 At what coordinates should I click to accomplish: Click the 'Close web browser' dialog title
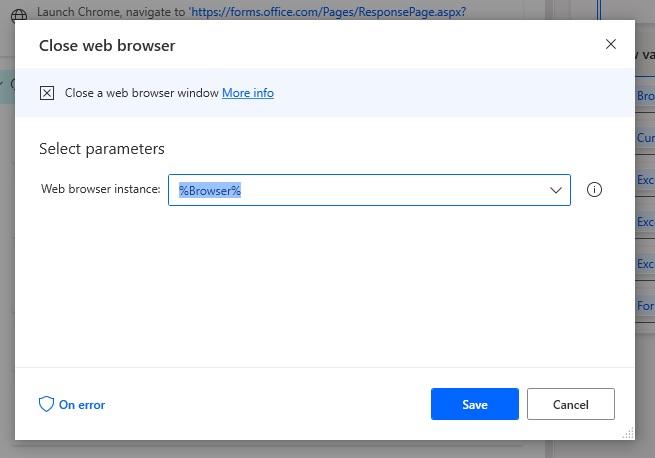[x=107, y=46]
